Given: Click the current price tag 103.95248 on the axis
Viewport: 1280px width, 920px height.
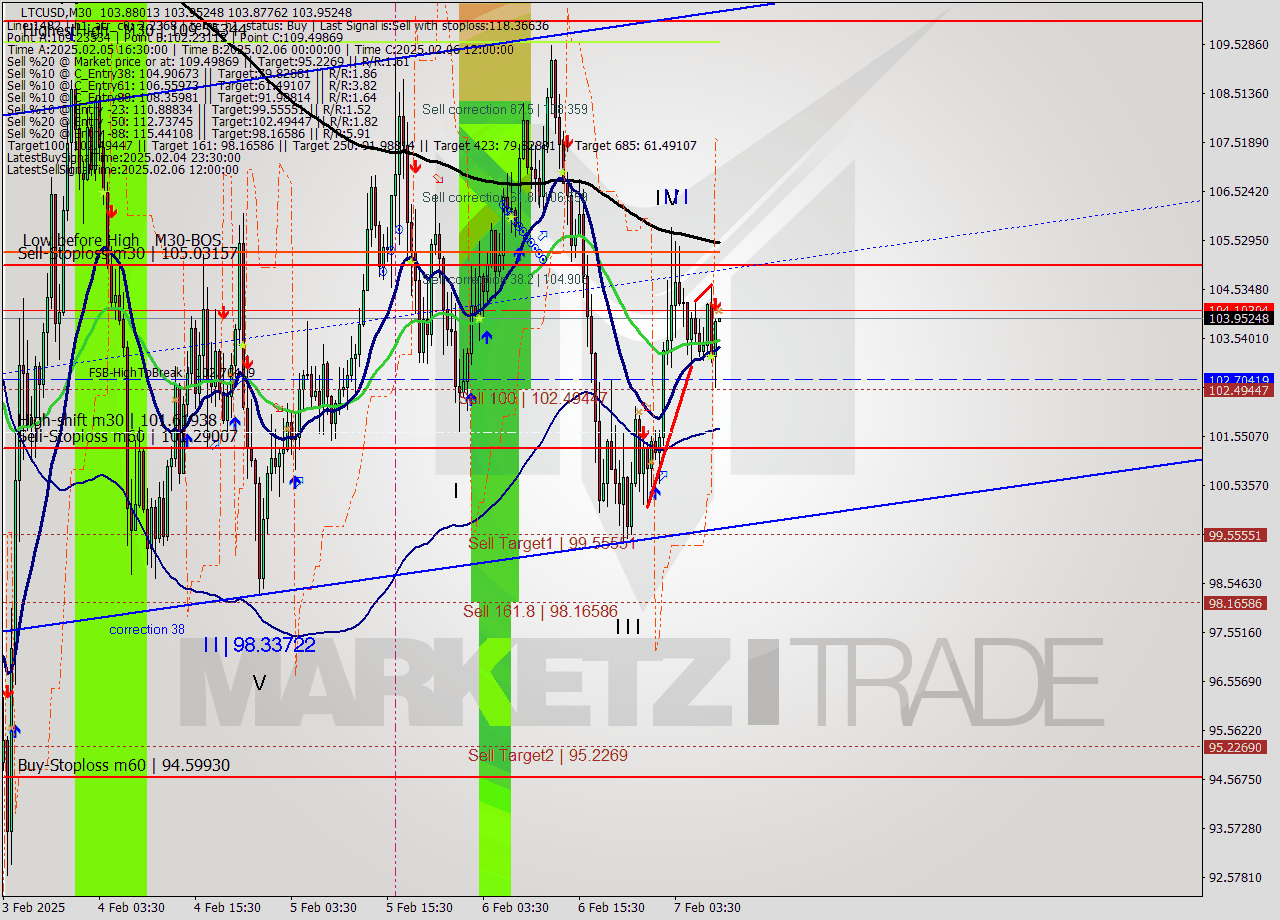Looking at the screenshot, I should 1240,319.
